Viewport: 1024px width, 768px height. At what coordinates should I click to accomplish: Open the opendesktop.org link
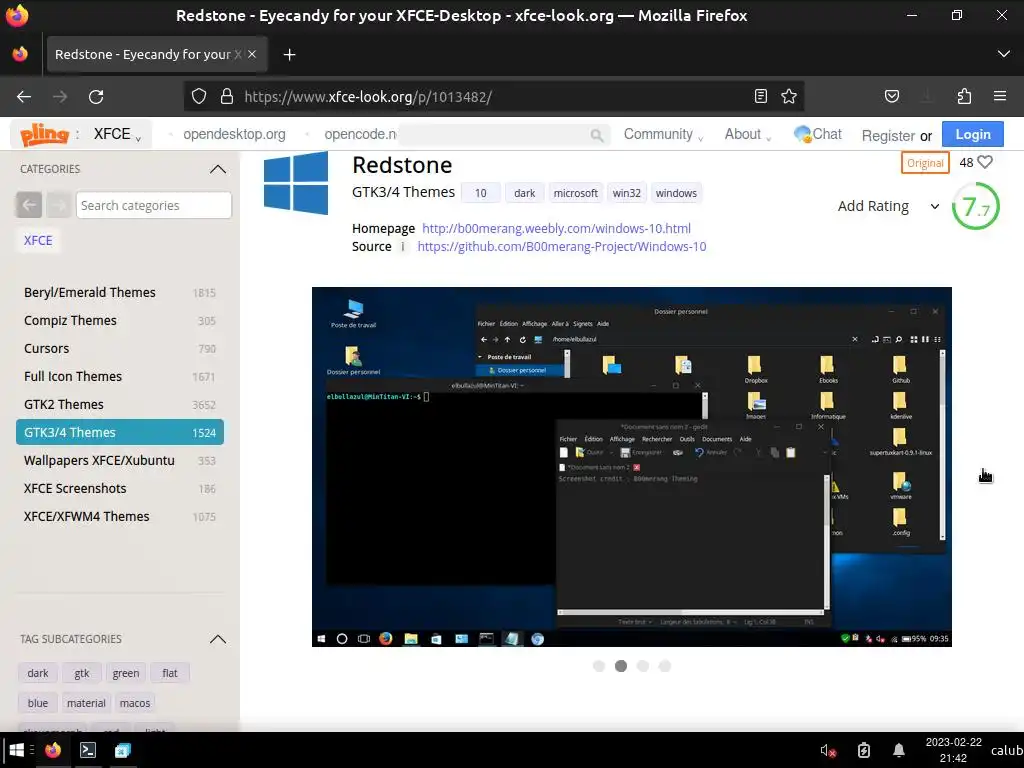point(234,135)
